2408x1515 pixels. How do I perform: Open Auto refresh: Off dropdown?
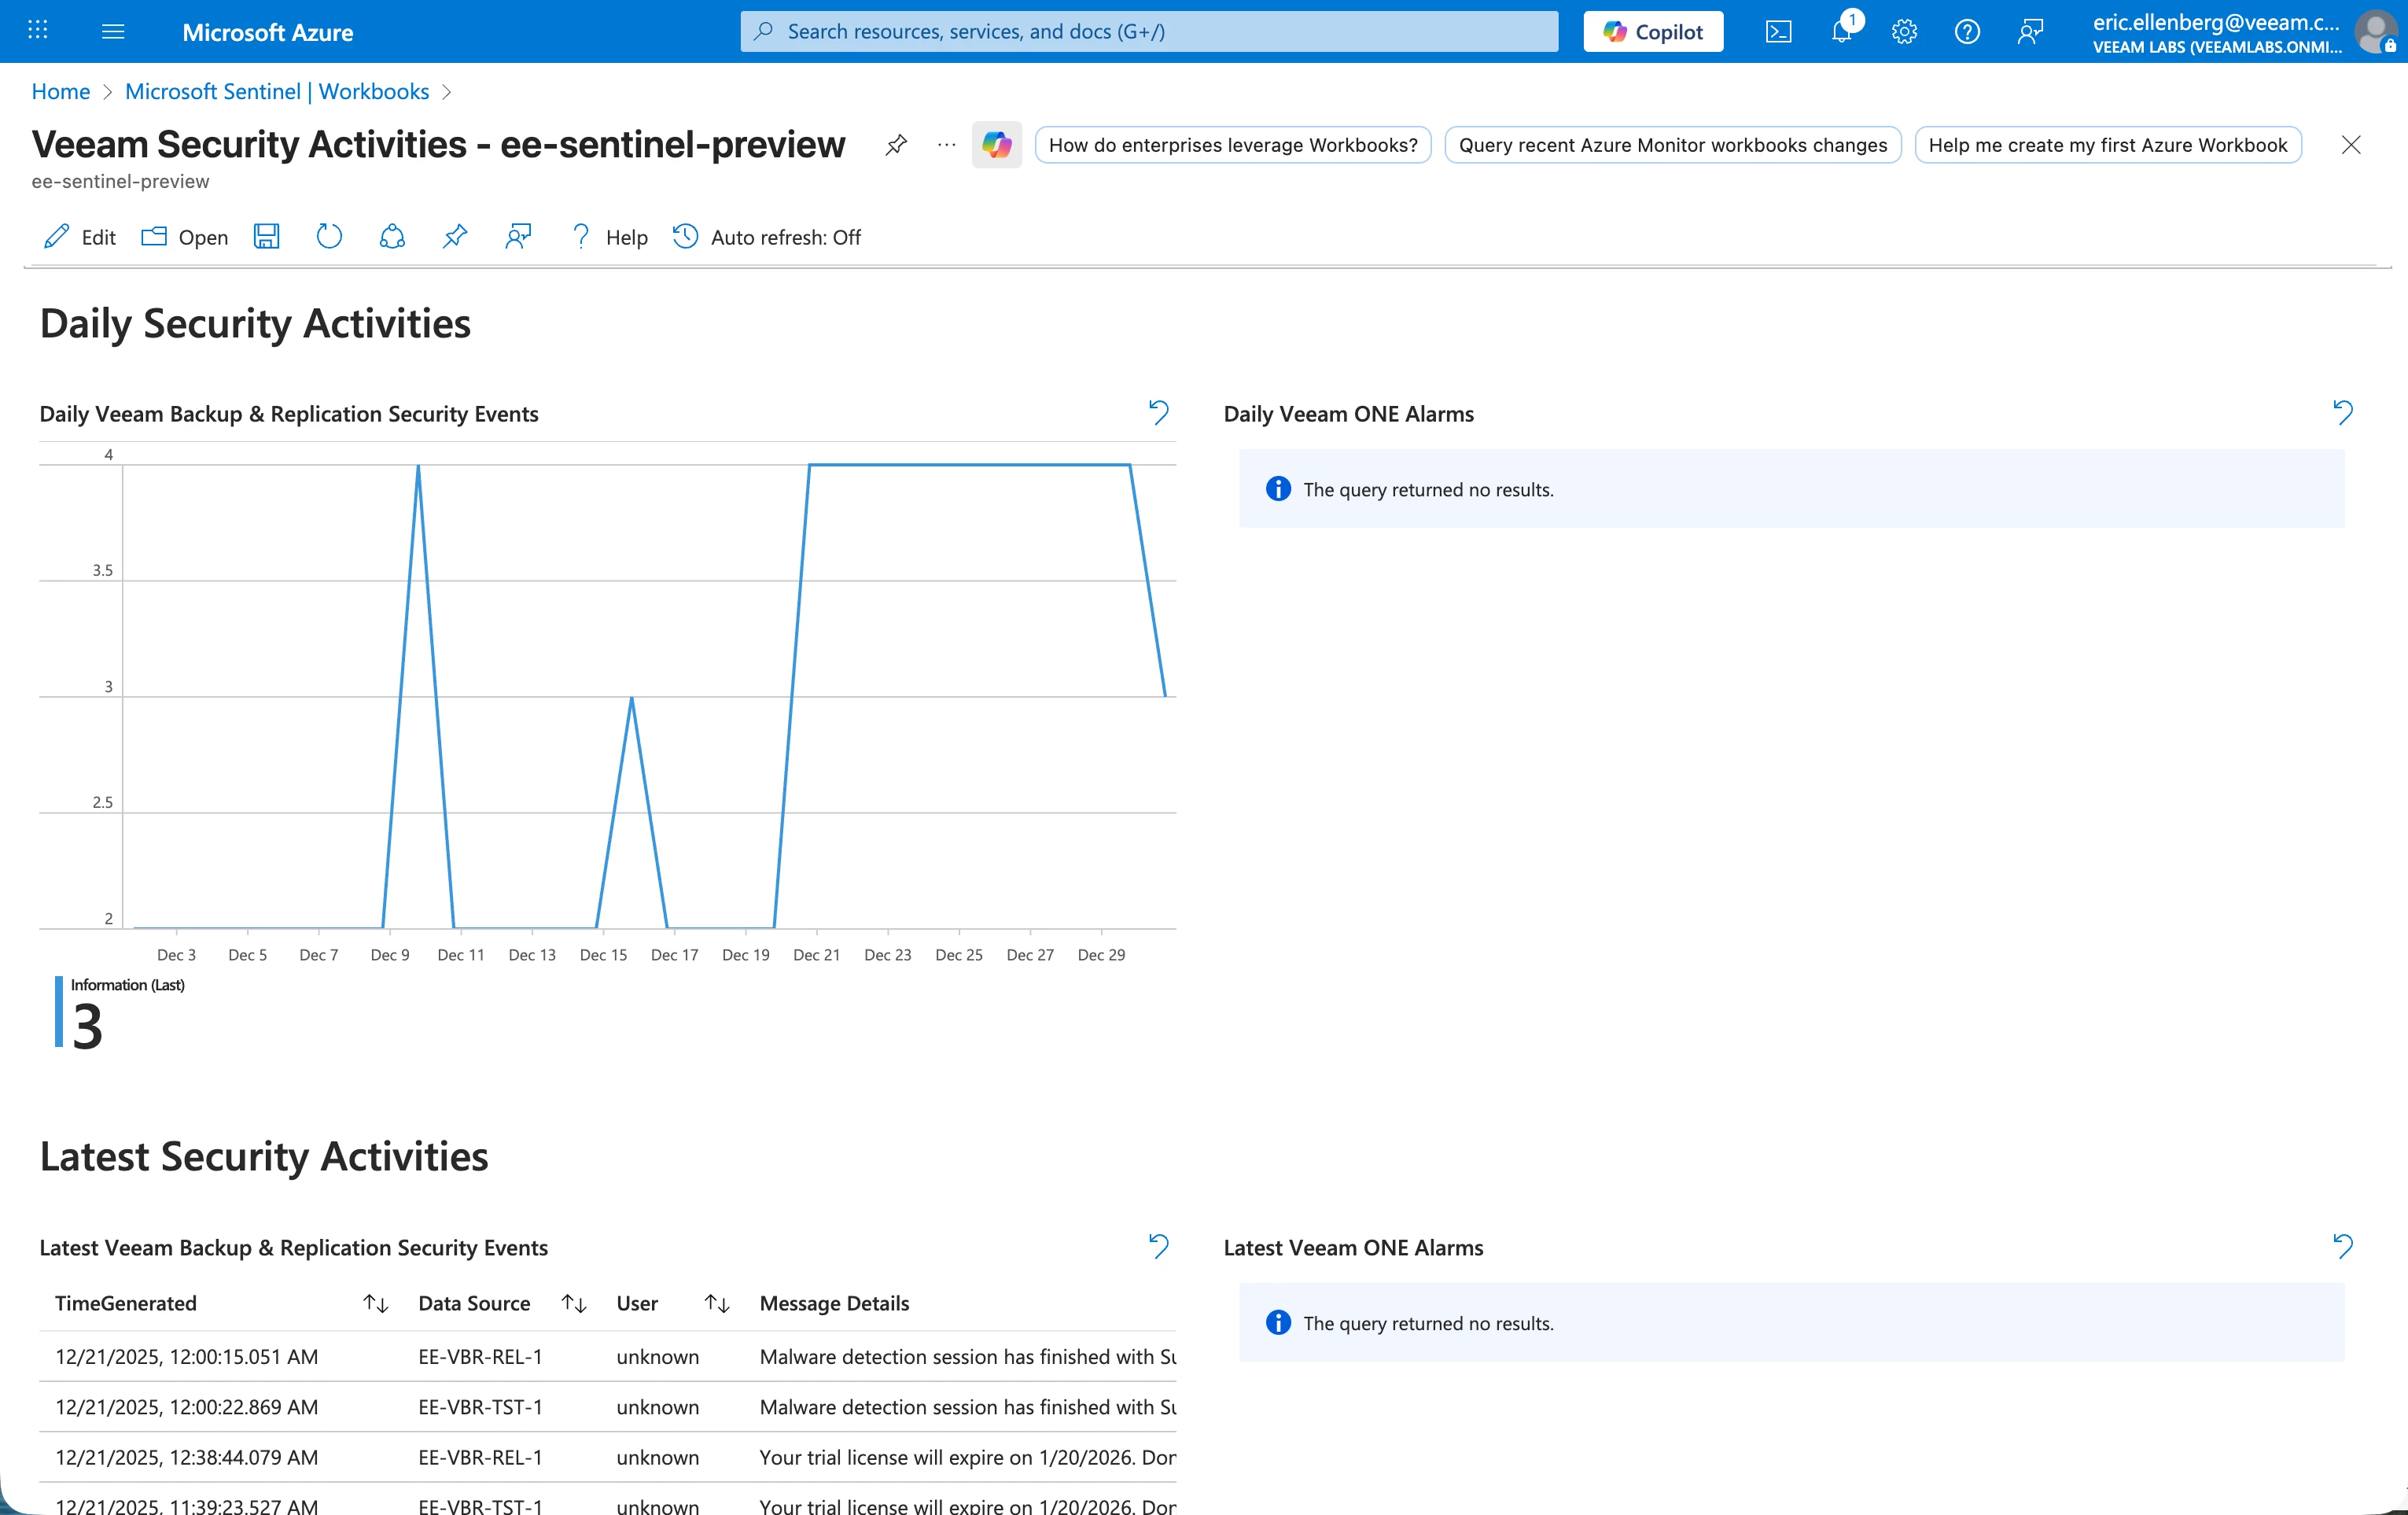(x=767, y=237)
